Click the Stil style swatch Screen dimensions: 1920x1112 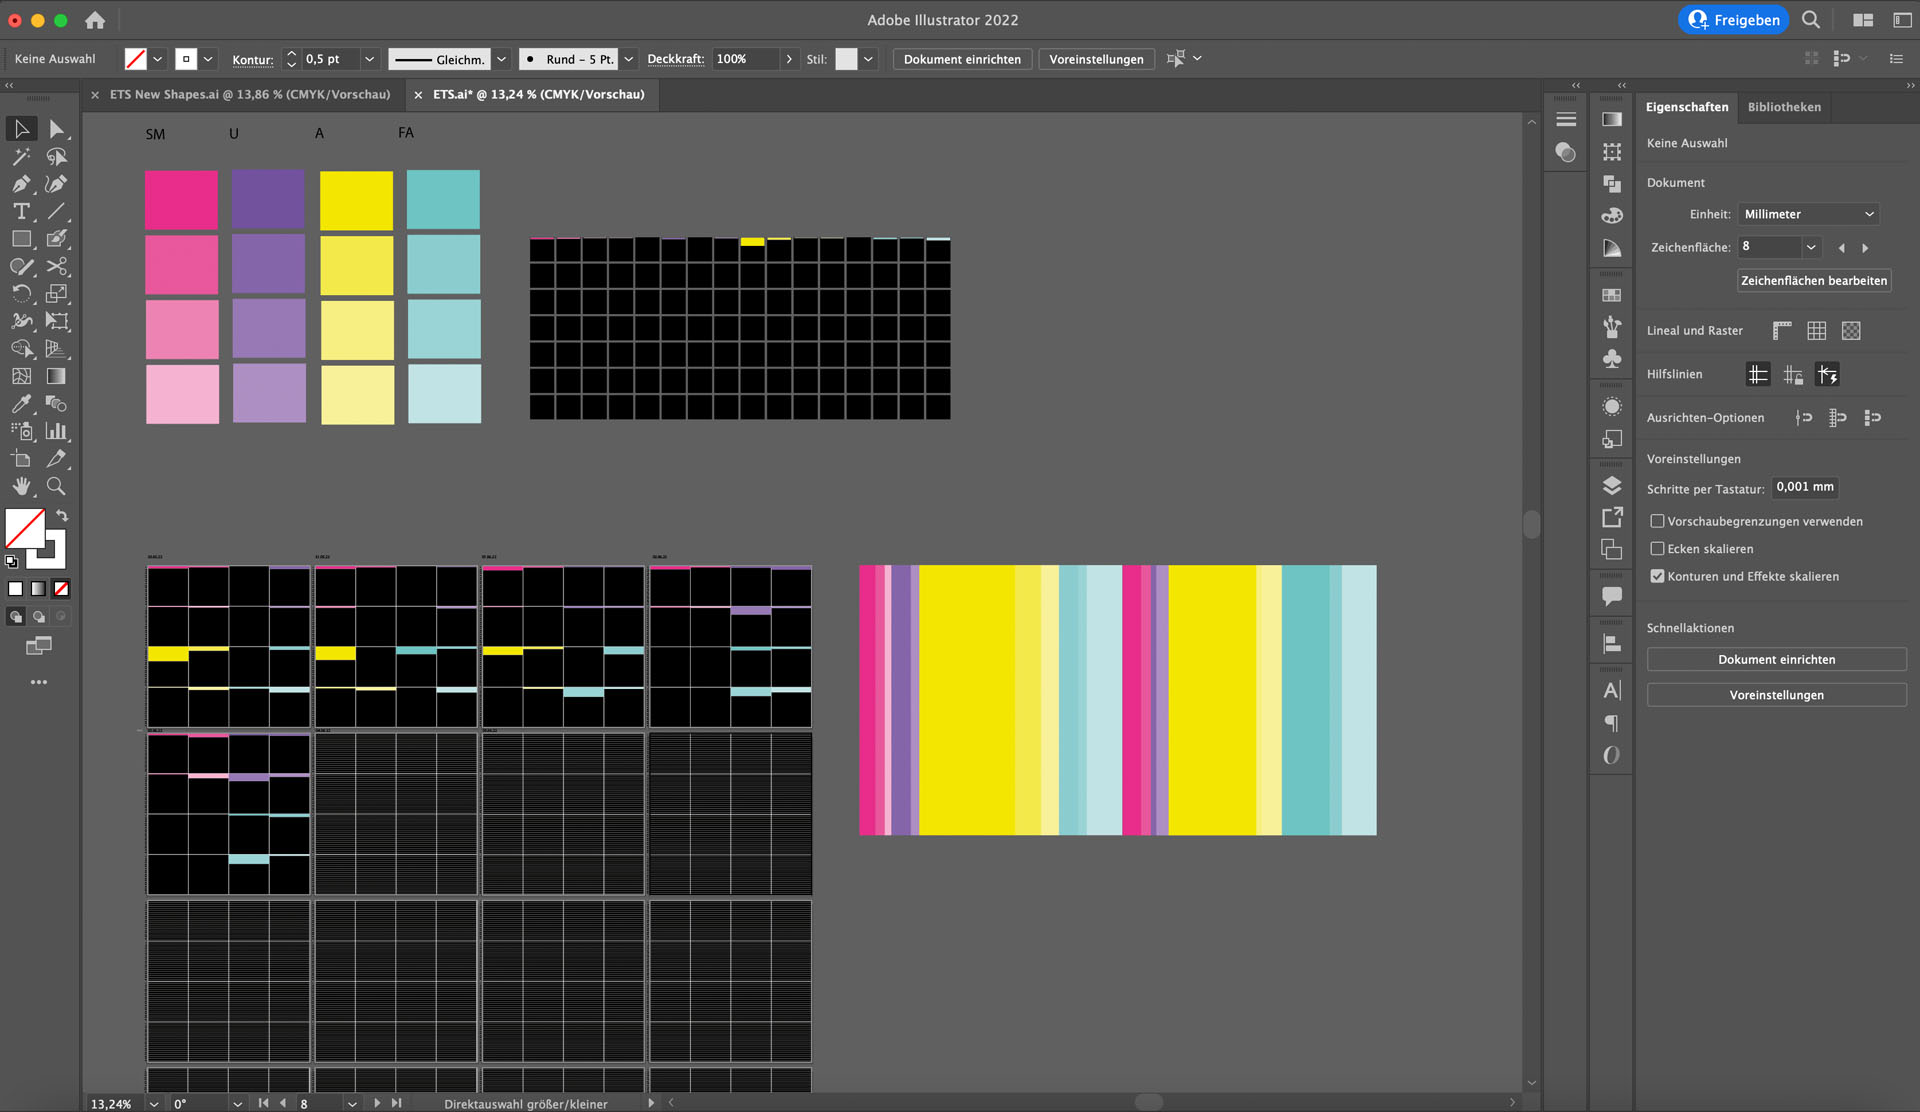pos(846,59)
